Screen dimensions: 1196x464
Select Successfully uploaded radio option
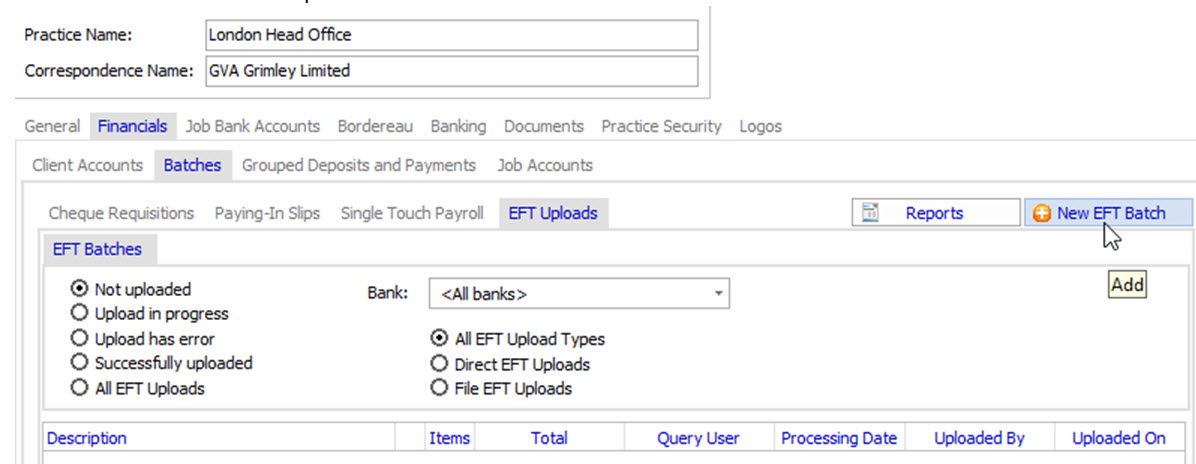pos(78,363)
